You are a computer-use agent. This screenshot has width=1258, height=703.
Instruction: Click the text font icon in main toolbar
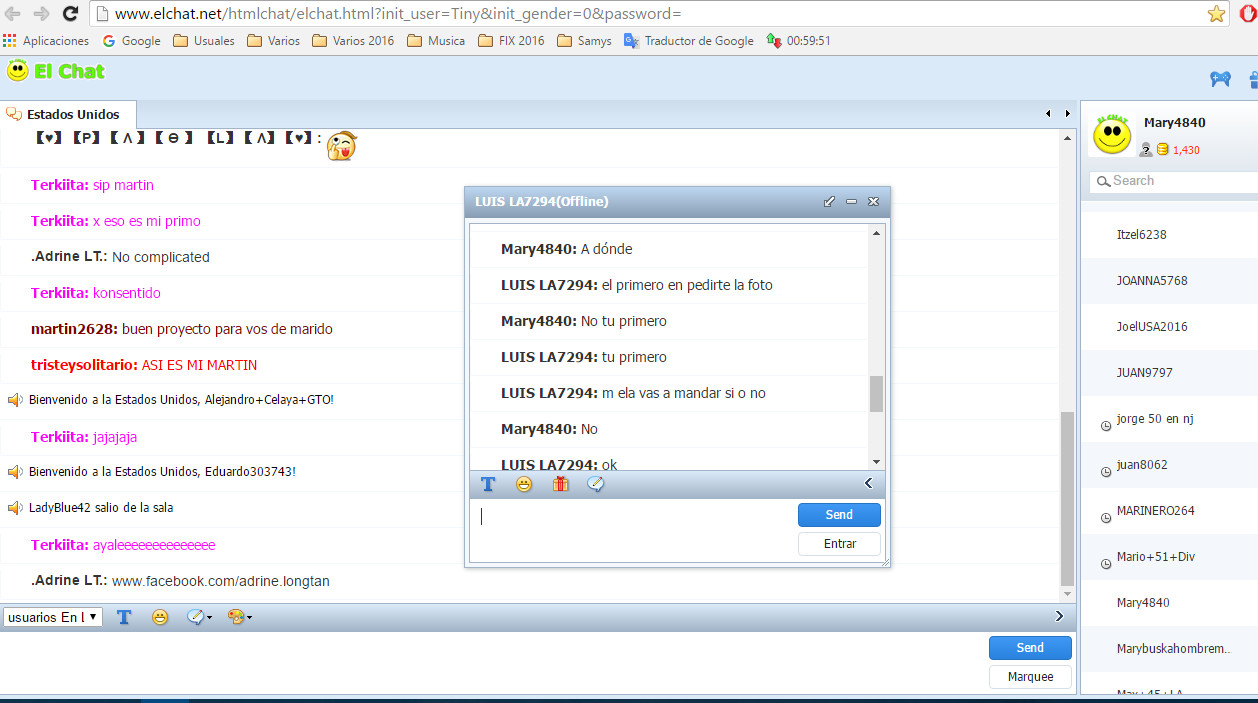tap(124, 617)
